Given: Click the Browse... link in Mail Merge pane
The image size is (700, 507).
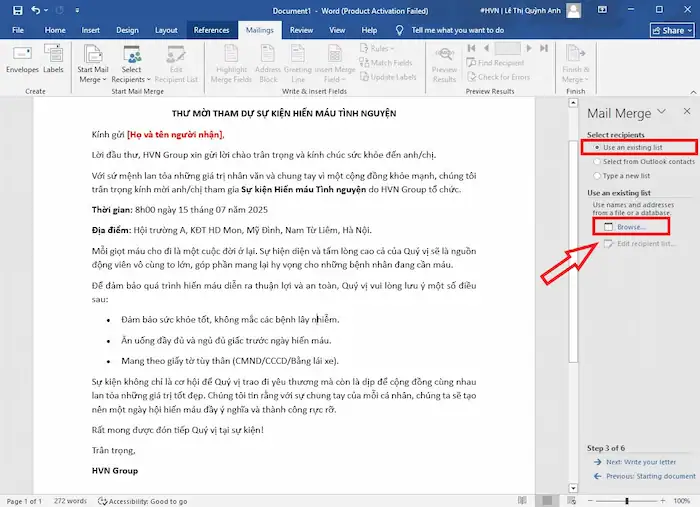Looking at the screenshot, I should 631,228.
